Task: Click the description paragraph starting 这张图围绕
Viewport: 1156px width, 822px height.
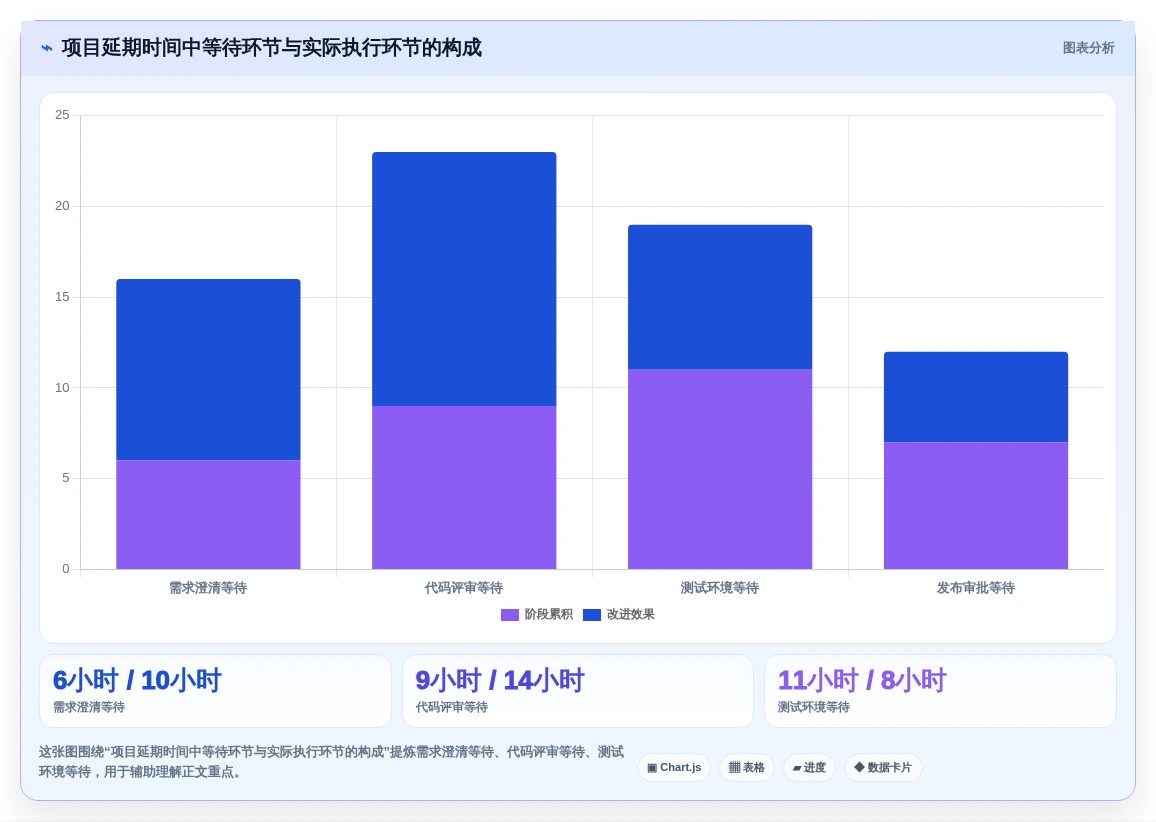Action: (x=331, y=762)
